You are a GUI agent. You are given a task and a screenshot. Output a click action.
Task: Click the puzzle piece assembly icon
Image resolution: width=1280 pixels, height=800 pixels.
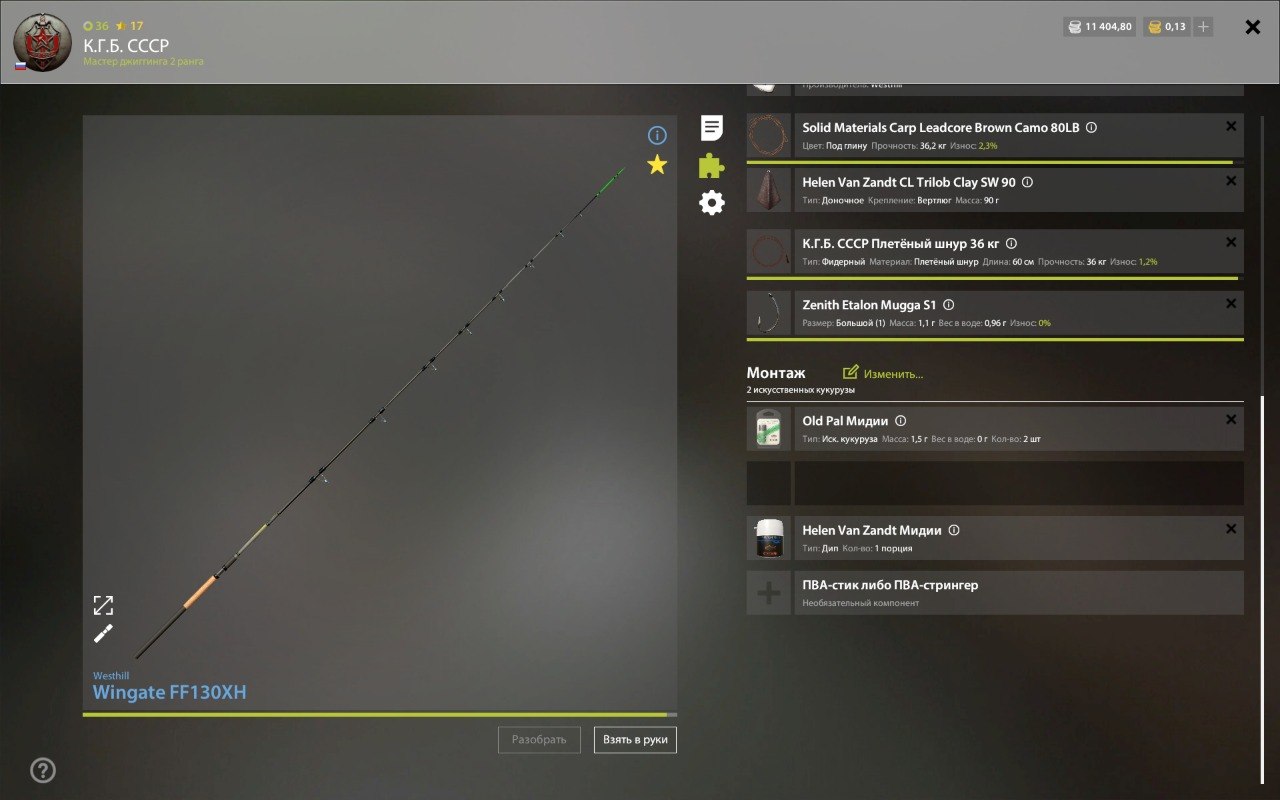coord(710,165)
